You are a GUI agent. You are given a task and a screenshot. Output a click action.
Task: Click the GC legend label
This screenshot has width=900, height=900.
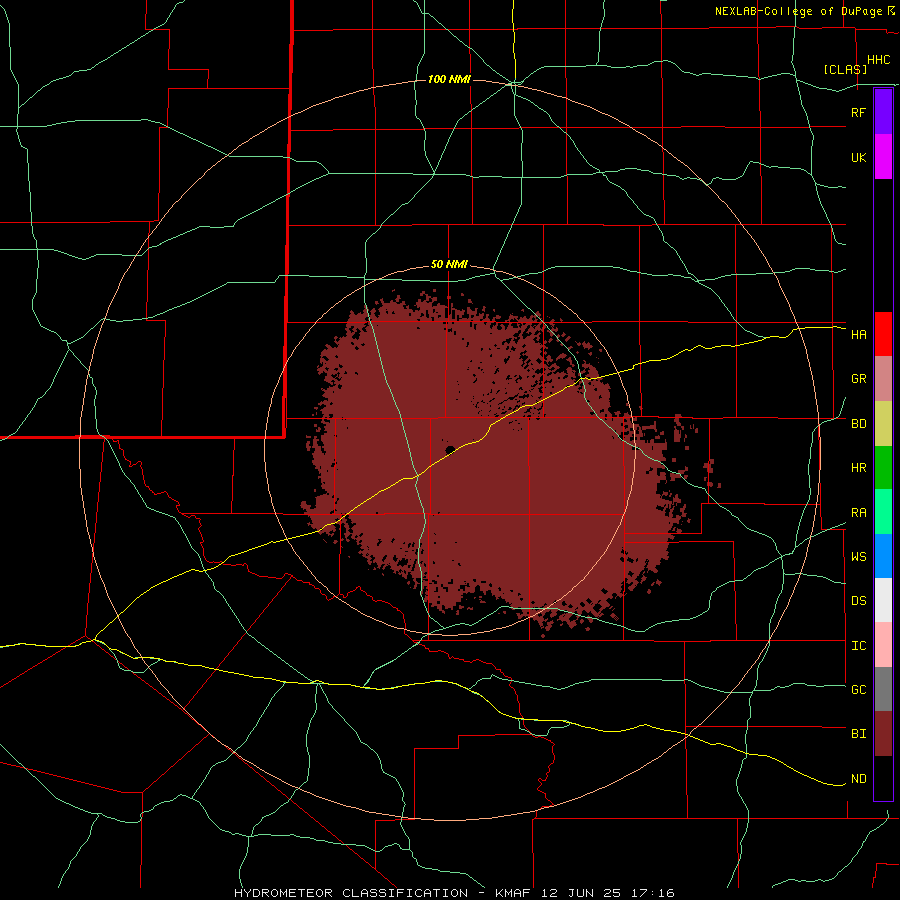858,690
